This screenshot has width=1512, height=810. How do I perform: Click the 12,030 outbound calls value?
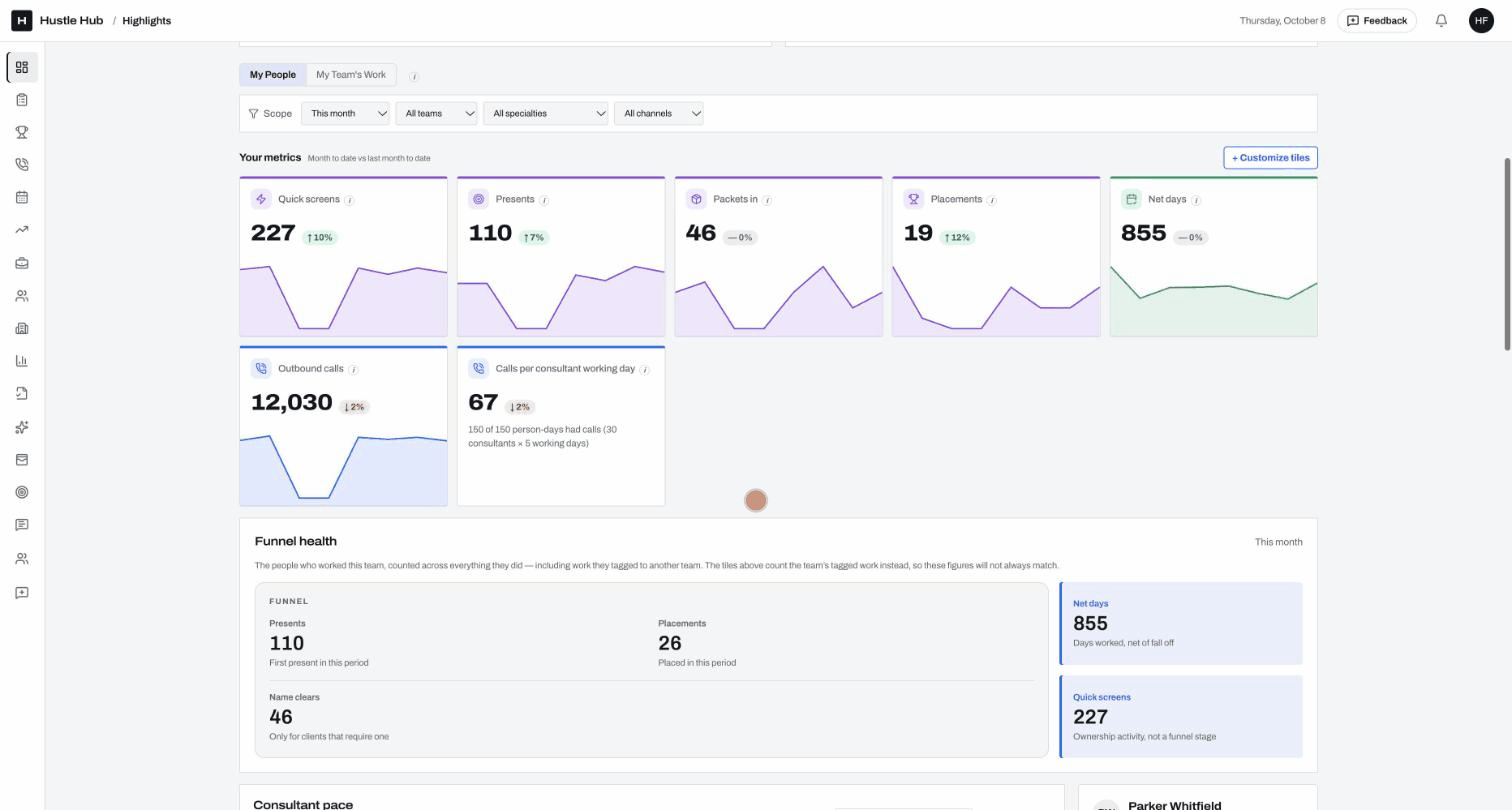click(x=291, y=402)
